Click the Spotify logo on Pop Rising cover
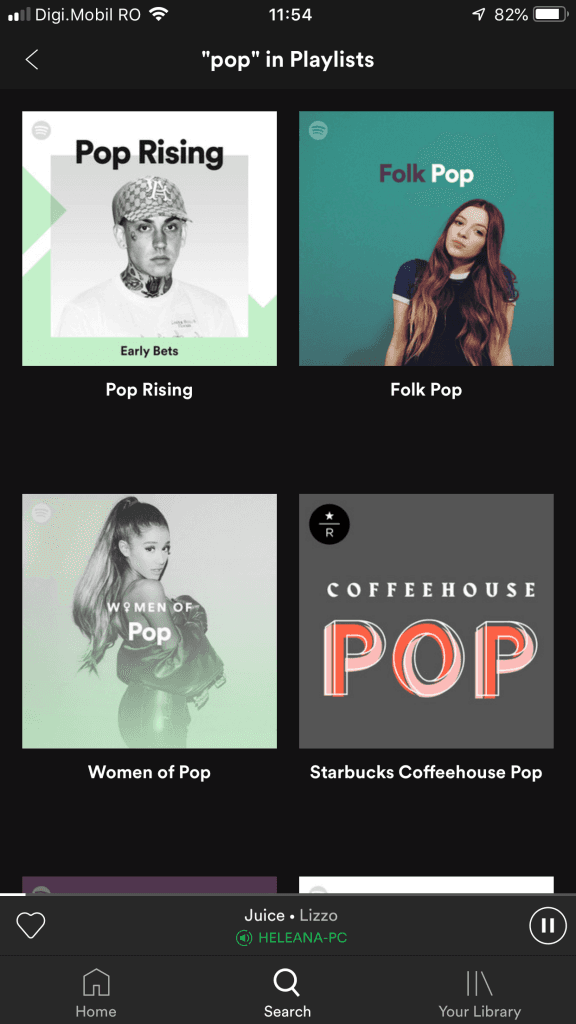 (40, 132)
